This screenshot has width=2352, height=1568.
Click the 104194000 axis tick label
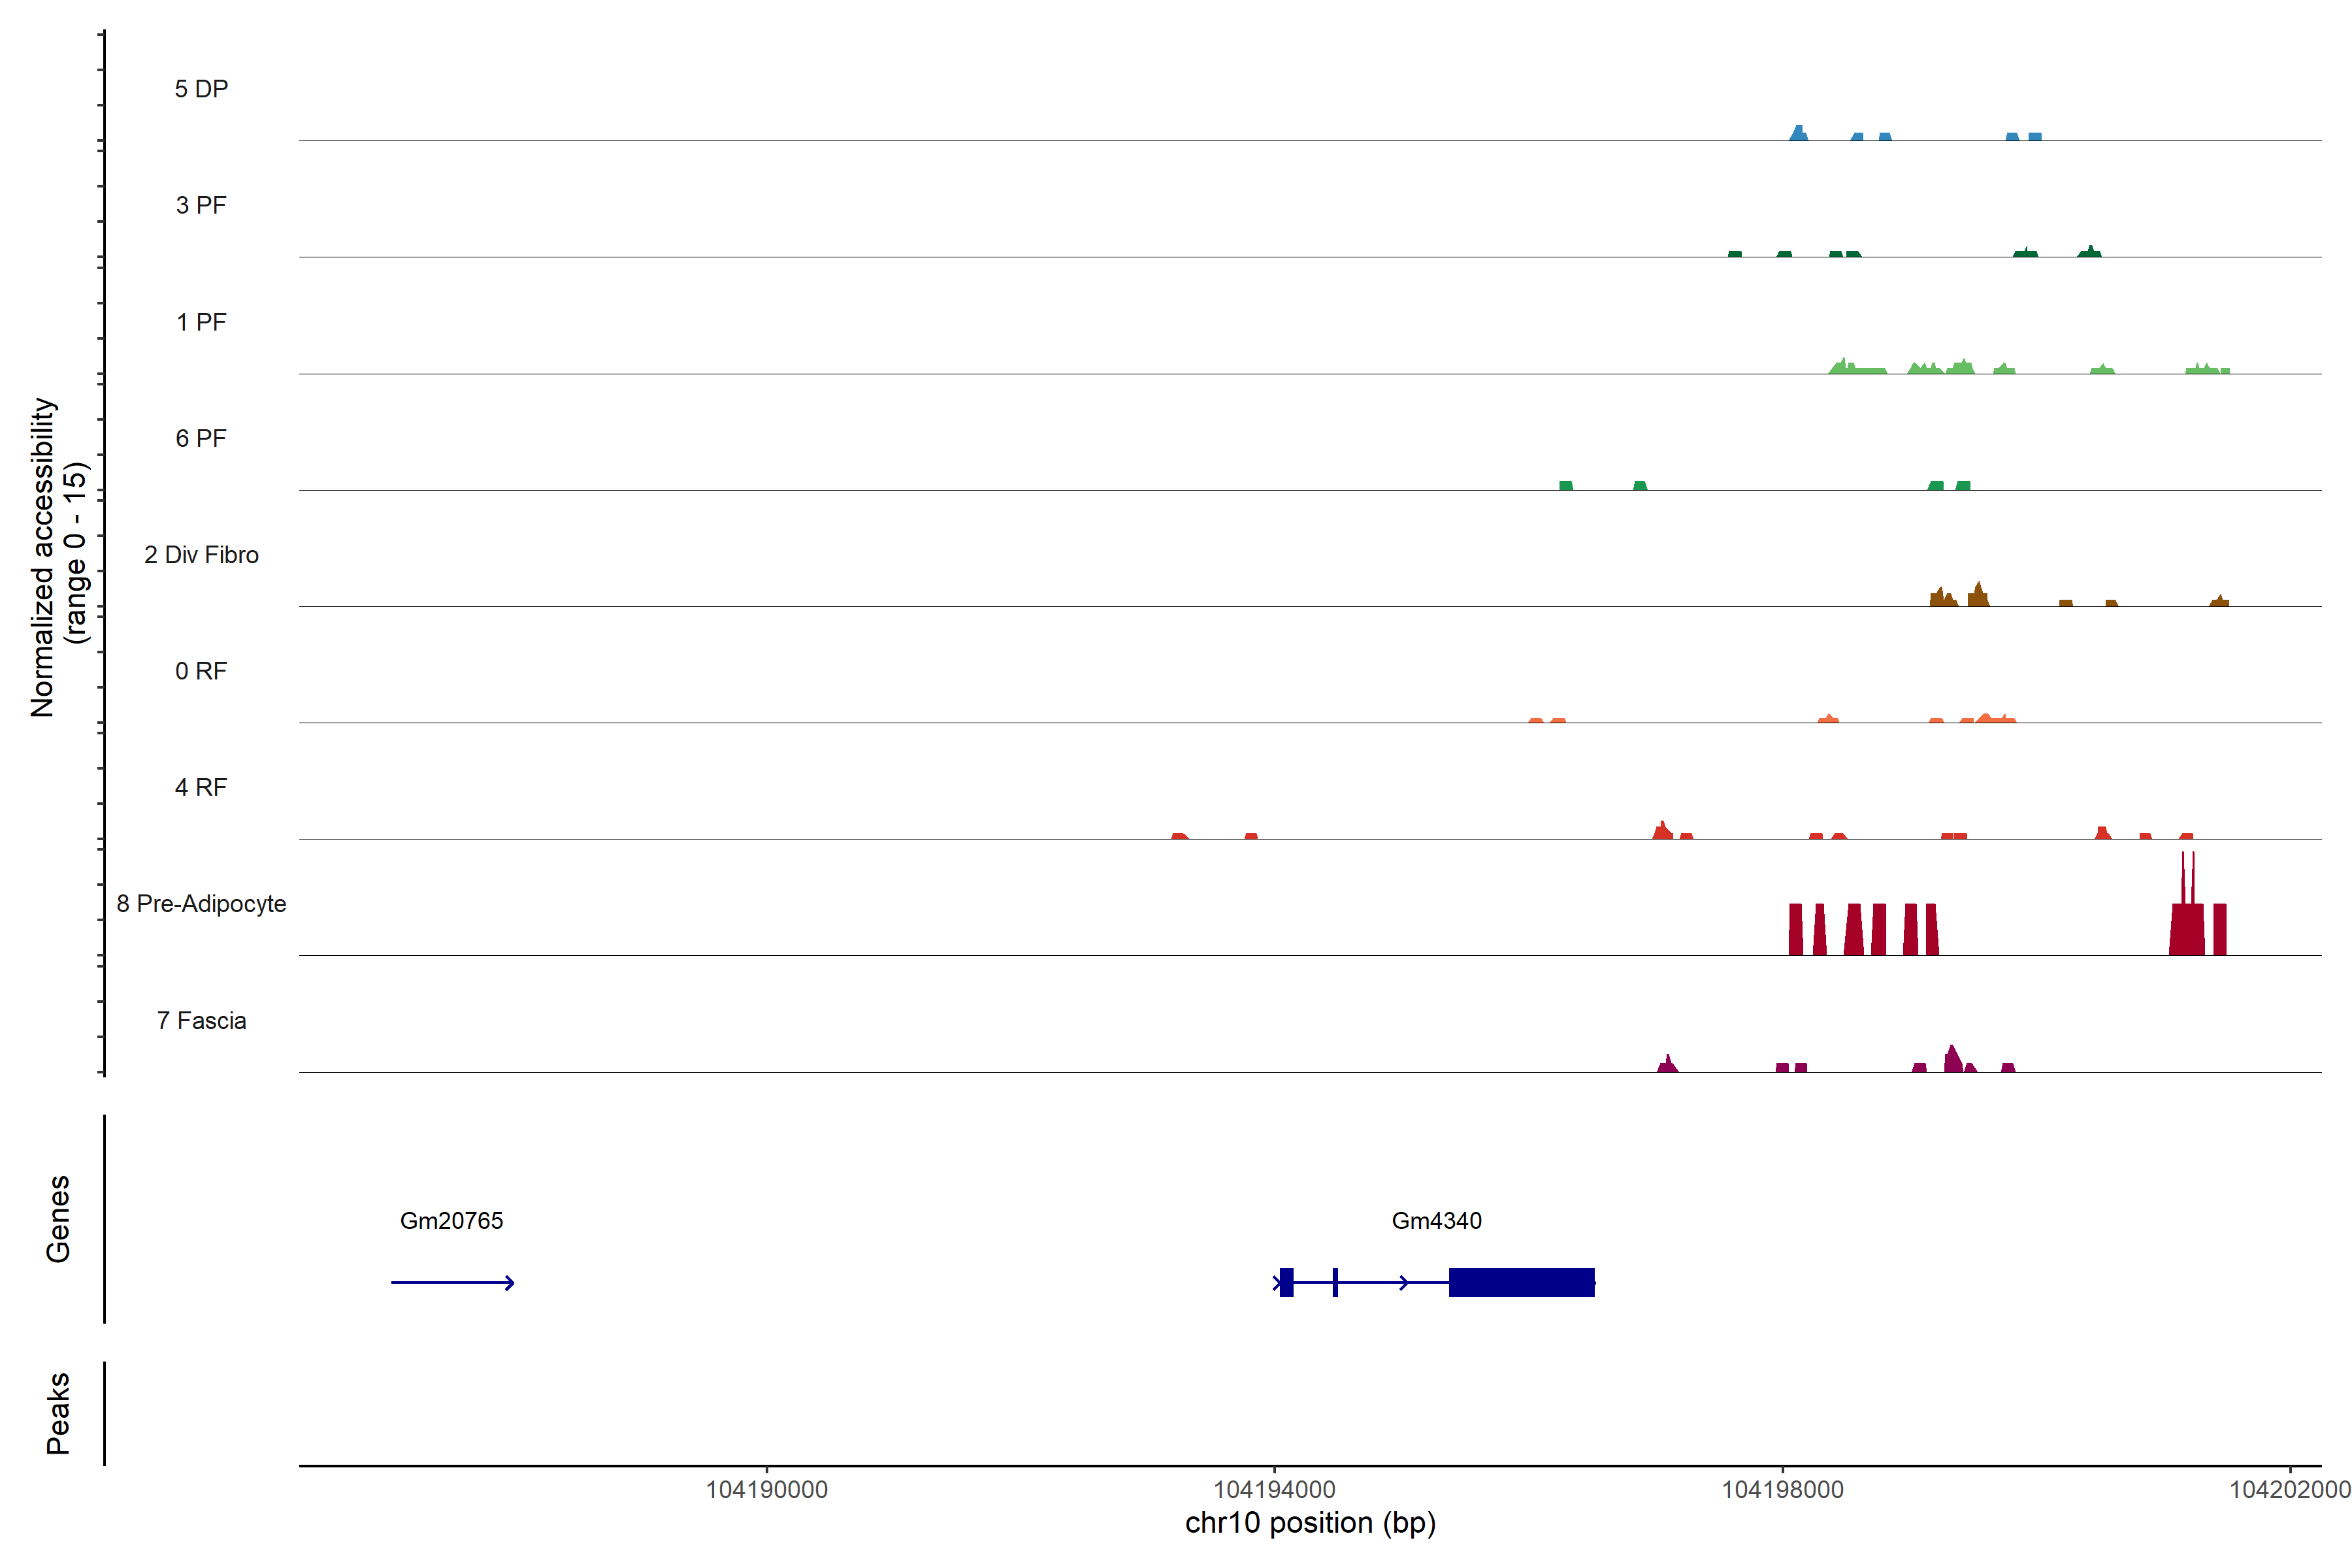(1274, 1489)
